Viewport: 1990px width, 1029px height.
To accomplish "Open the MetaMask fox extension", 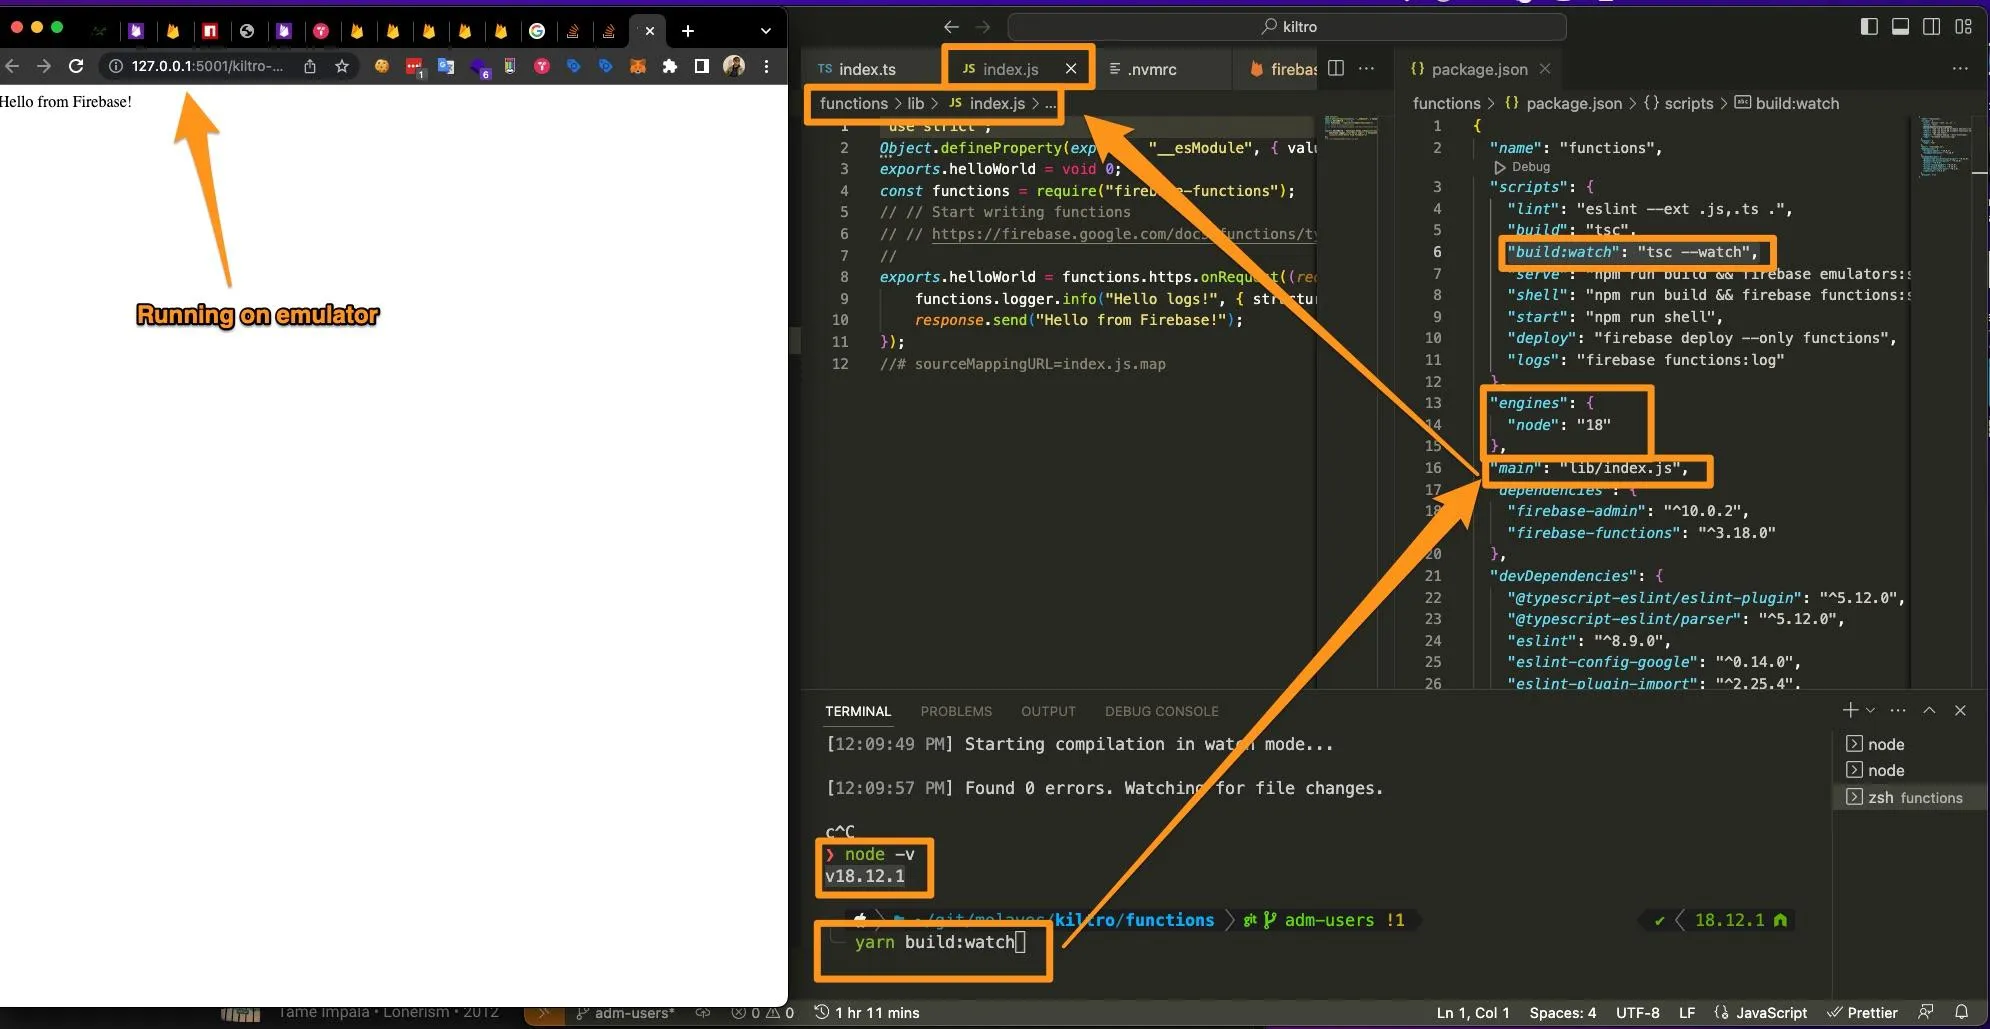I will (x=638, y=66).
